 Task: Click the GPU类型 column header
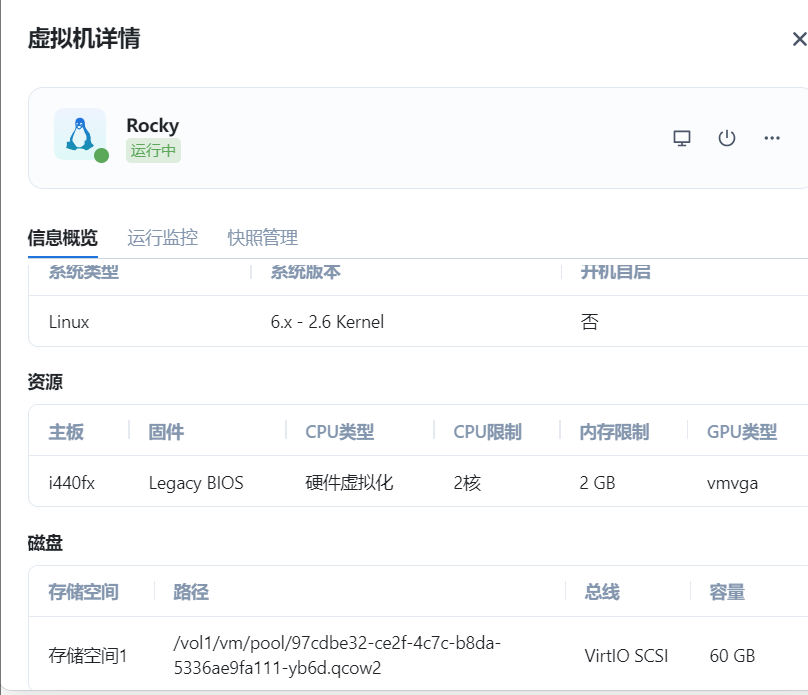click(x=742, y=432)
